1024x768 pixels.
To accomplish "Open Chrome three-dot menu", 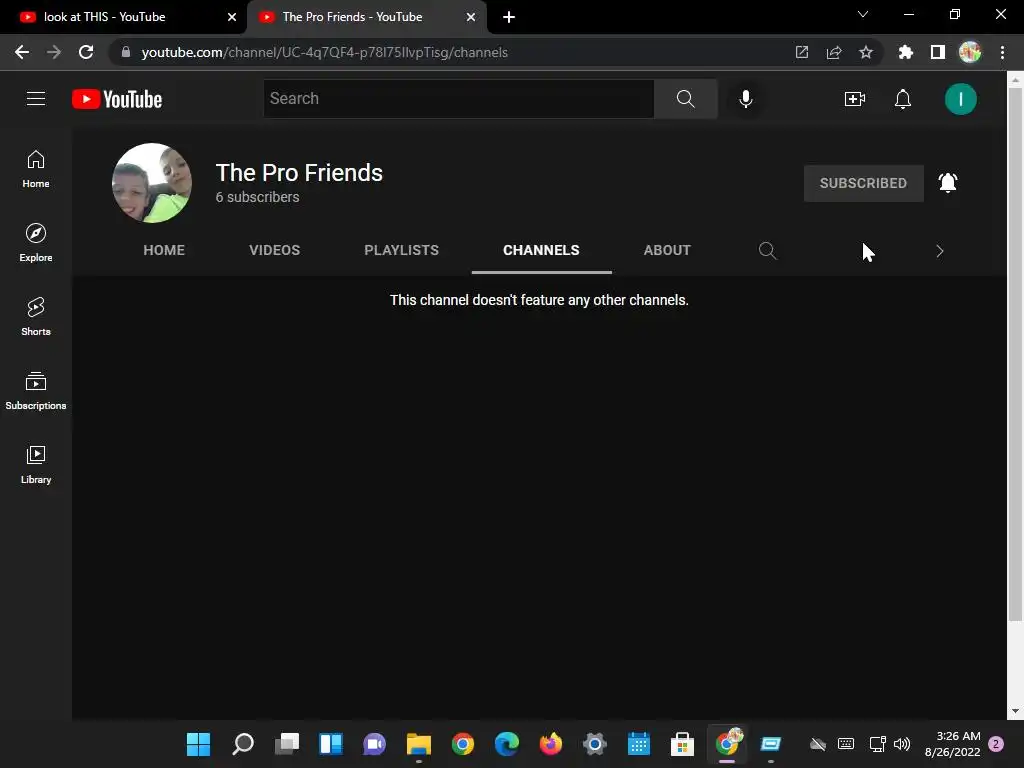I will [1002, 52].
